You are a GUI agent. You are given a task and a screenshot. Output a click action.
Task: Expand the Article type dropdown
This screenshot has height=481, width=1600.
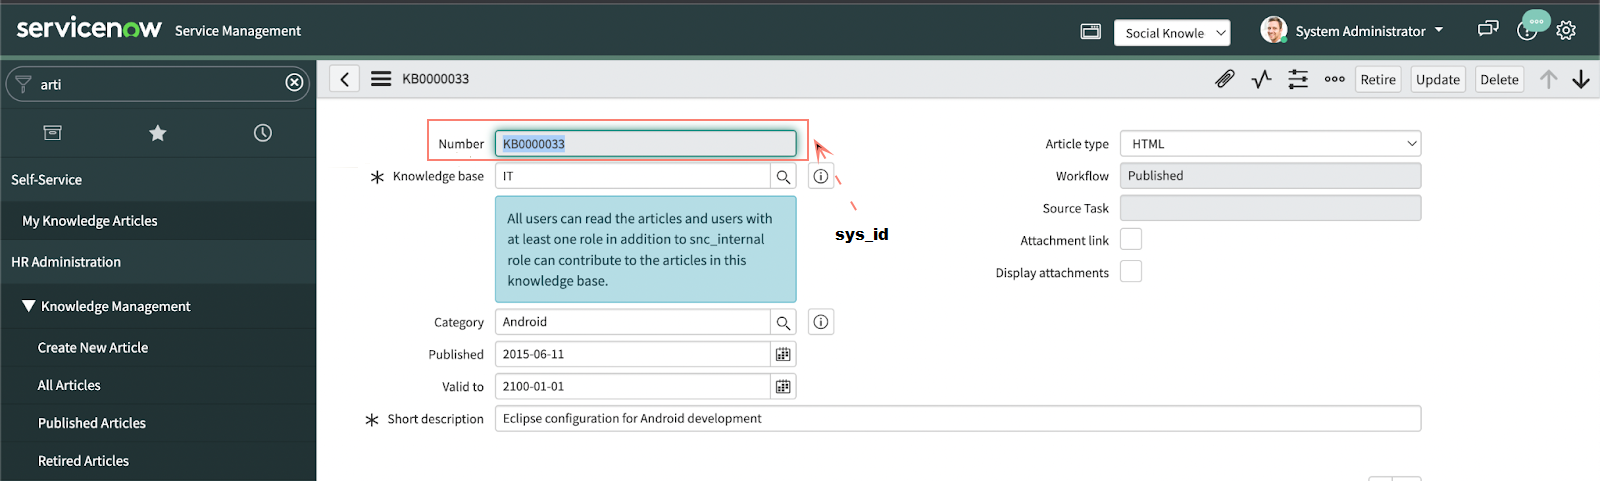(1270, 144)
